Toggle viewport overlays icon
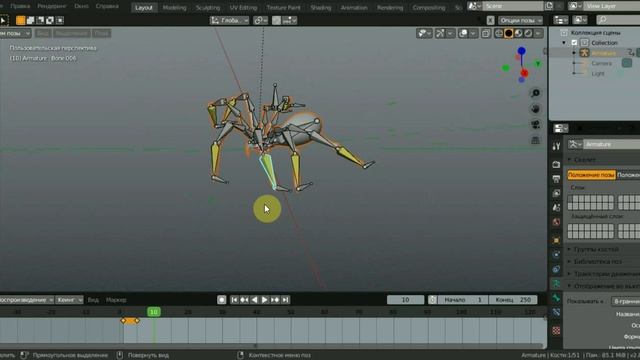 (463, 33)
